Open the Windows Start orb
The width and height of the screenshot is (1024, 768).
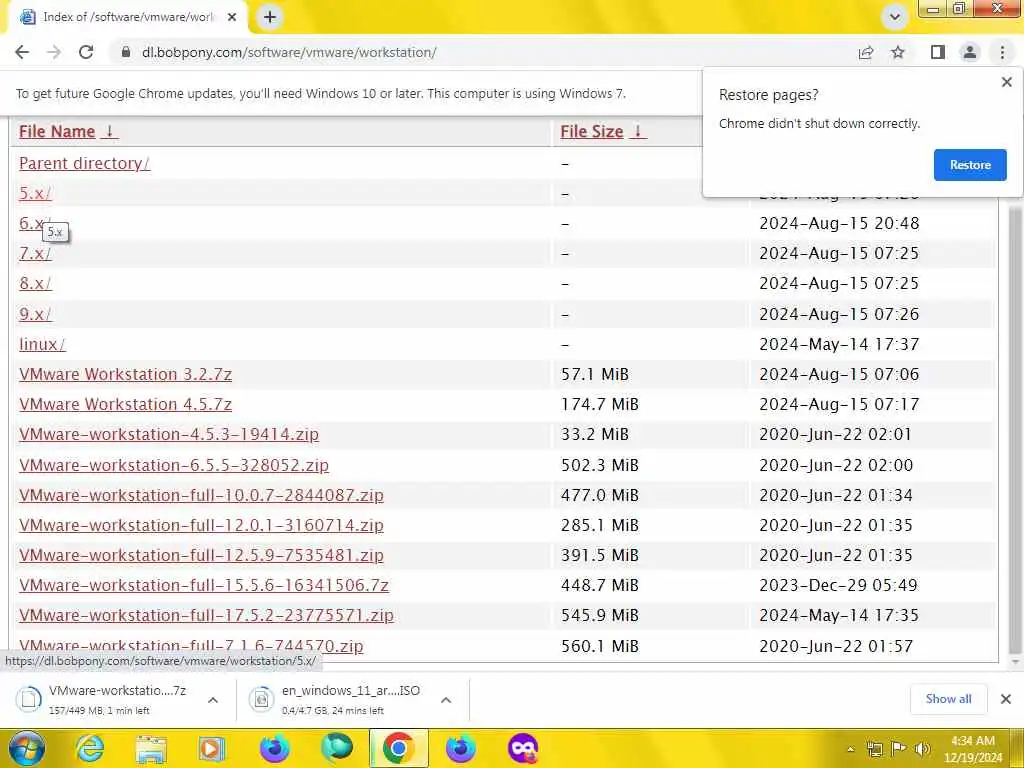coord(27,748)
